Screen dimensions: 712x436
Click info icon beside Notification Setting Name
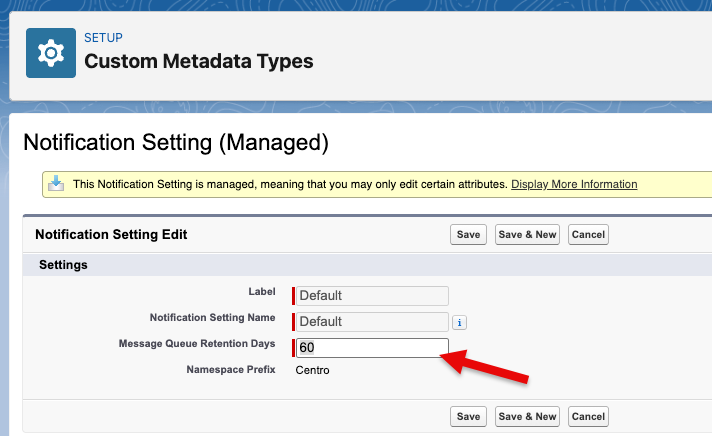pyautogui.click(x=460, y=322)
